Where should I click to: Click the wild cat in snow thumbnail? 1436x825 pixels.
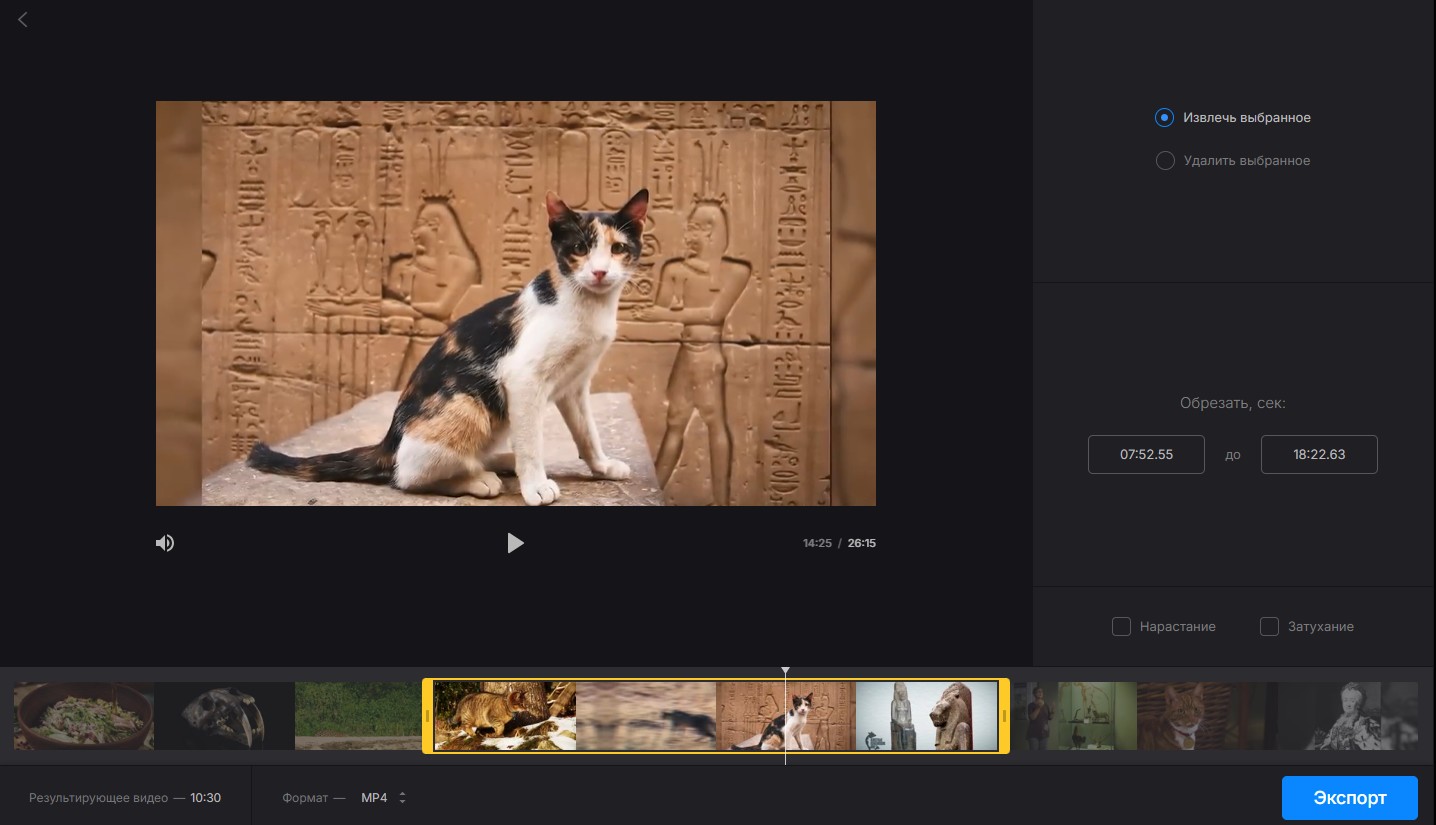504,716
